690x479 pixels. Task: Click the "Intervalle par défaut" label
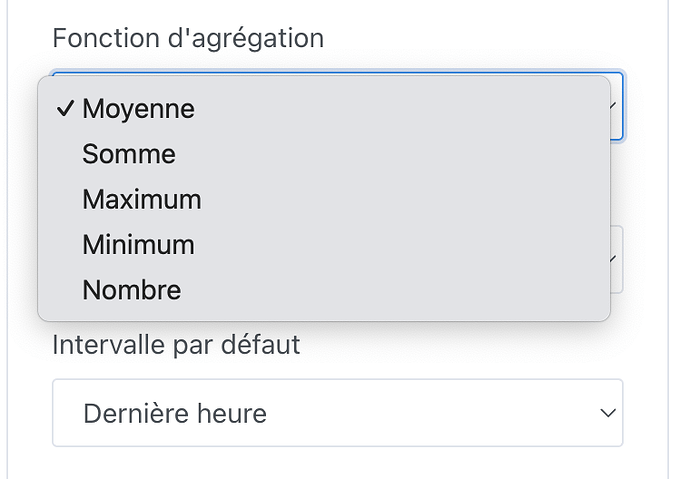176,346
